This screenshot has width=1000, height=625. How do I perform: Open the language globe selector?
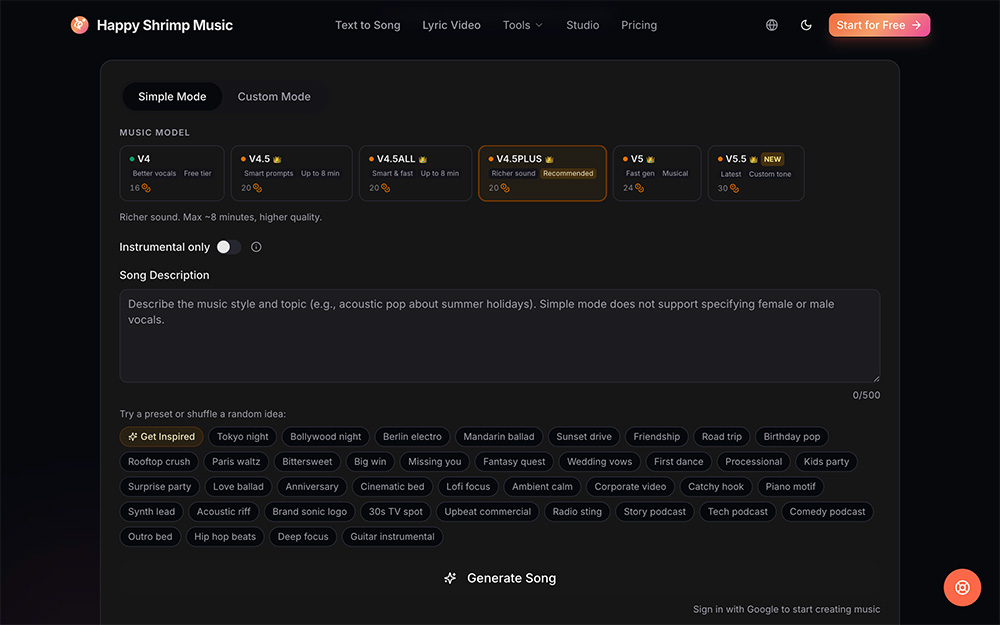click(772, 25)
